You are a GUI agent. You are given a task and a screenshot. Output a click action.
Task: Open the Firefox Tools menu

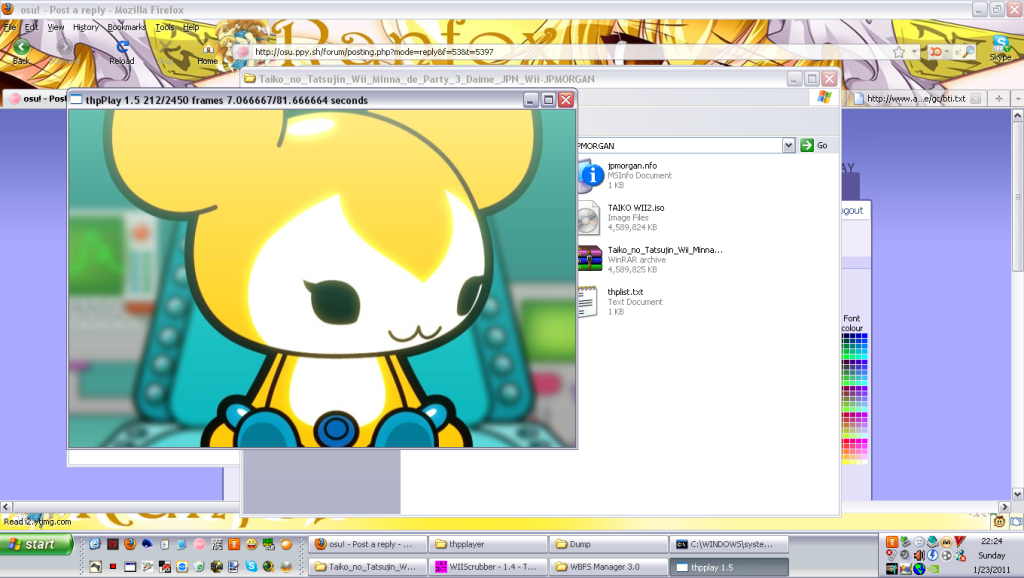click(165, 27)
